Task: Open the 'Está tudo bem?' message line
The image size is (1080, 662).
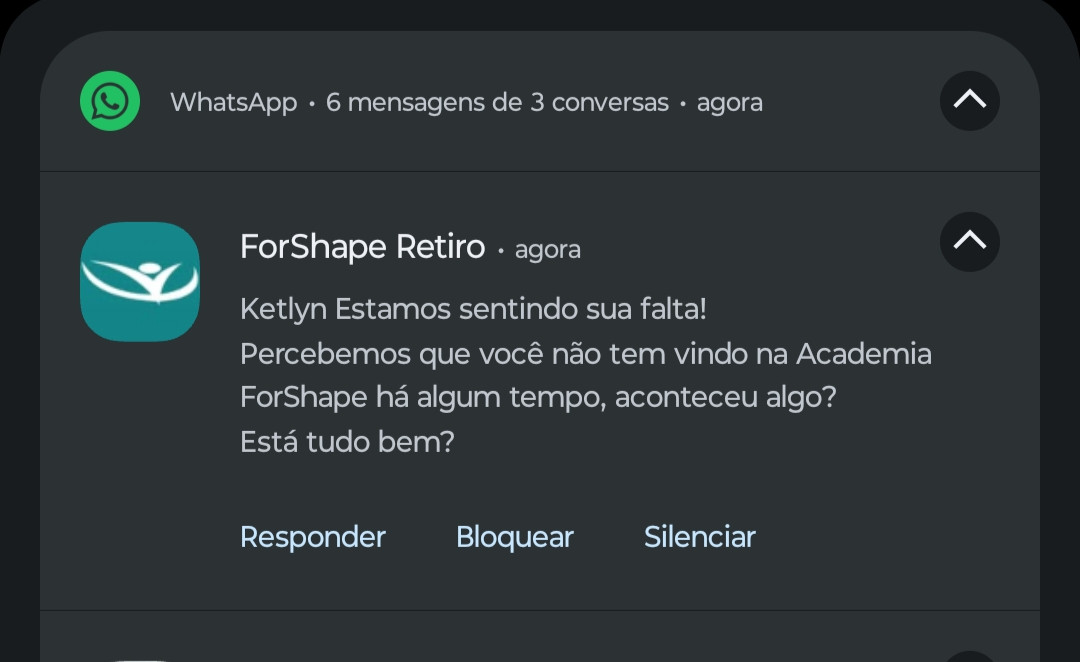Action: (x=347, y=442)
